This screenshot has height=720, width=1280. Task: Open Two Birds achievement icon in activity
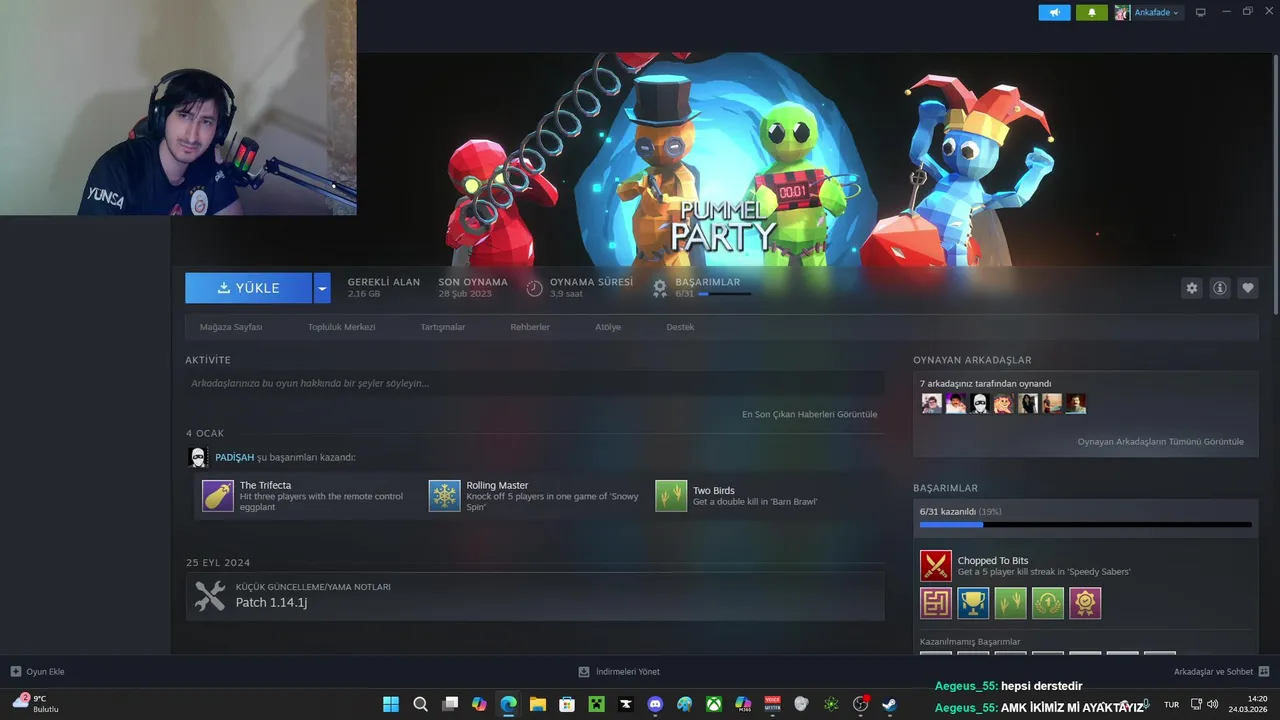671,496
